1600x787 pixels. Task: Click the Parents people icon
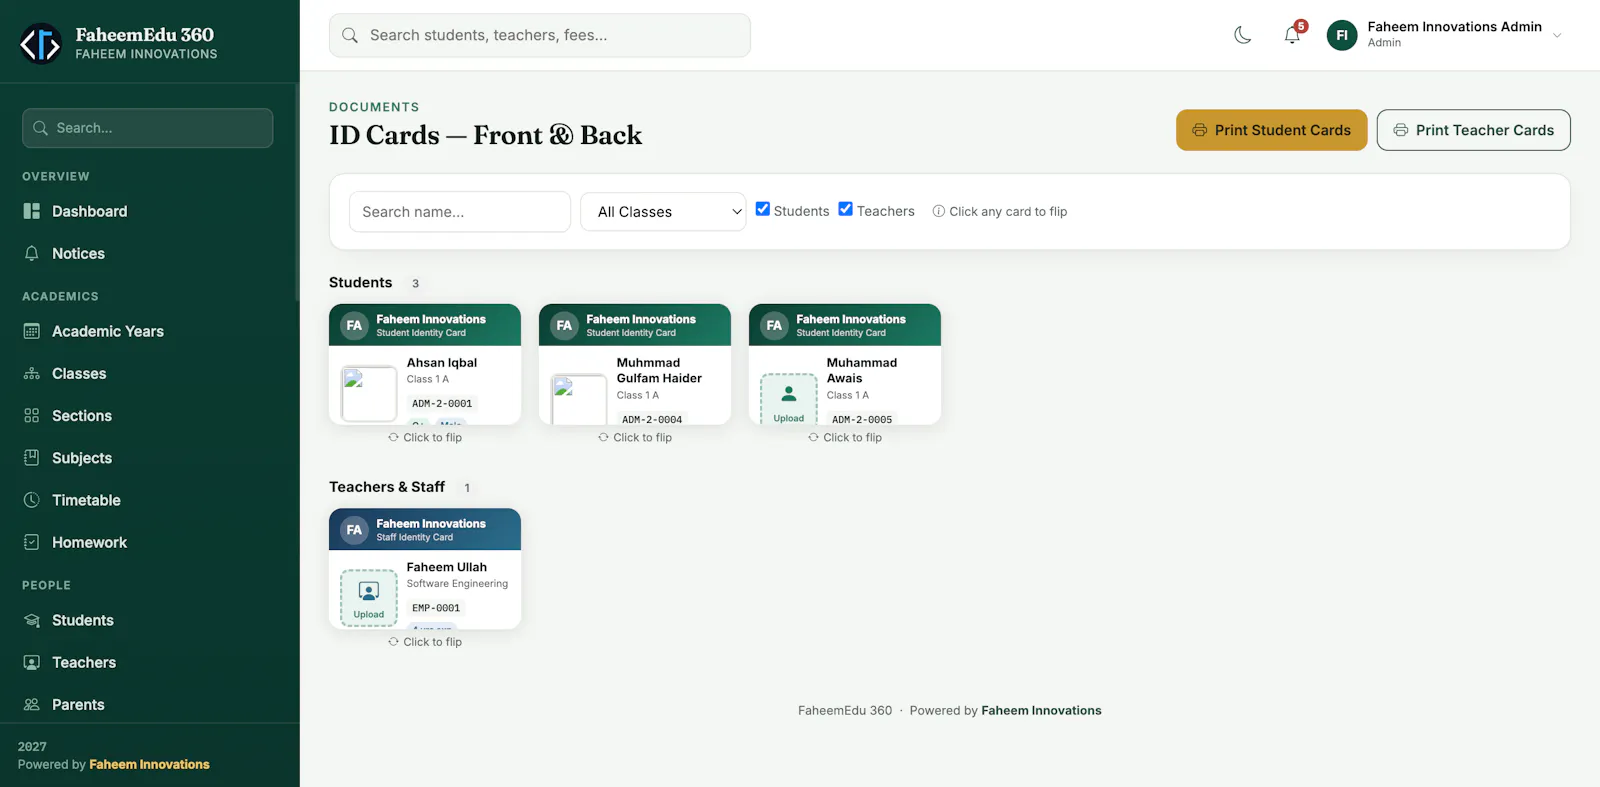32,704
